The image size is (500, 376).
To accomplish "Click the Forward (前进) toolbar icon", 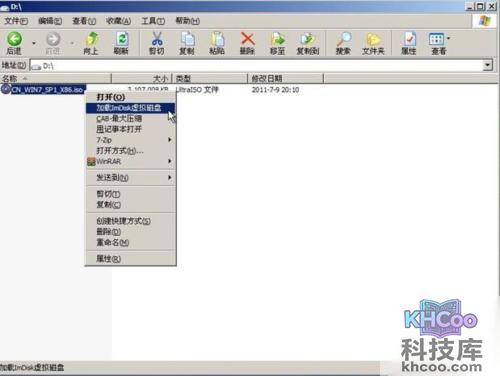I will coord(53,39).
